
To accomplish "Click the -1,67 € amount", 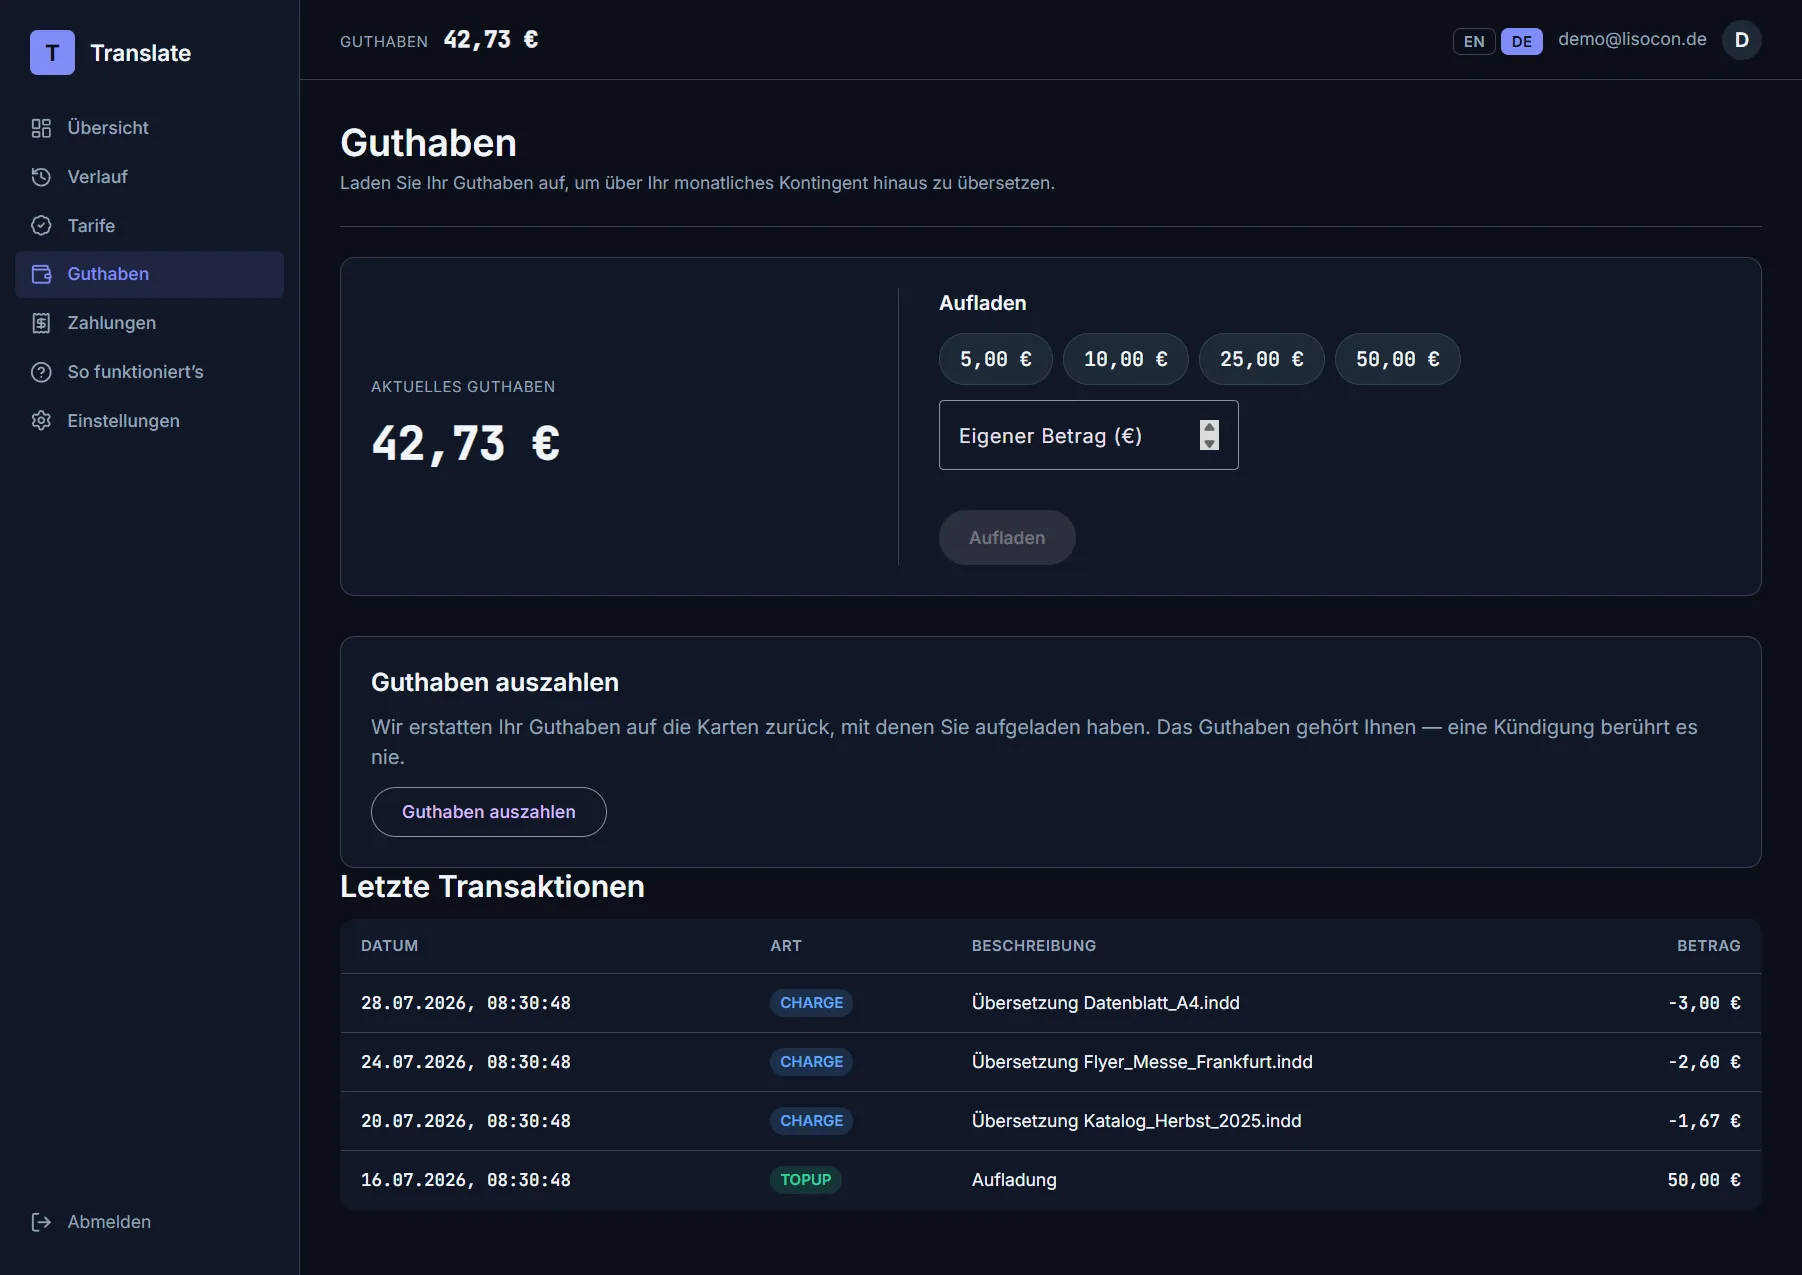I will [1704, 1121].
